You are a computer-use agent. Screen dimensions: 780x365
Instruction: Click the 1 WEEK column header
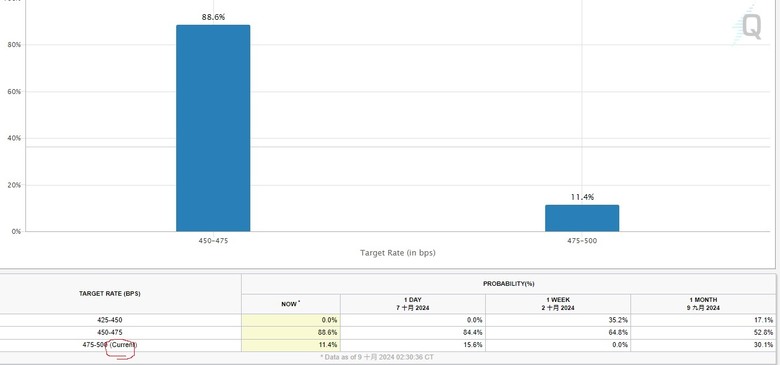pyautogui.click(x=557, y=304)
